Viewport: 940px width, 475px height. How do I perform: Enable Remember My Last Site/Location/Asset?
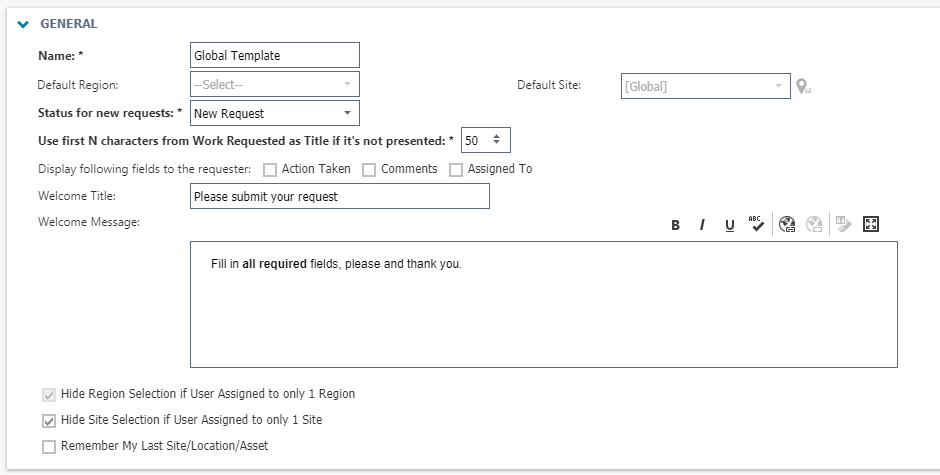point(49,447)
